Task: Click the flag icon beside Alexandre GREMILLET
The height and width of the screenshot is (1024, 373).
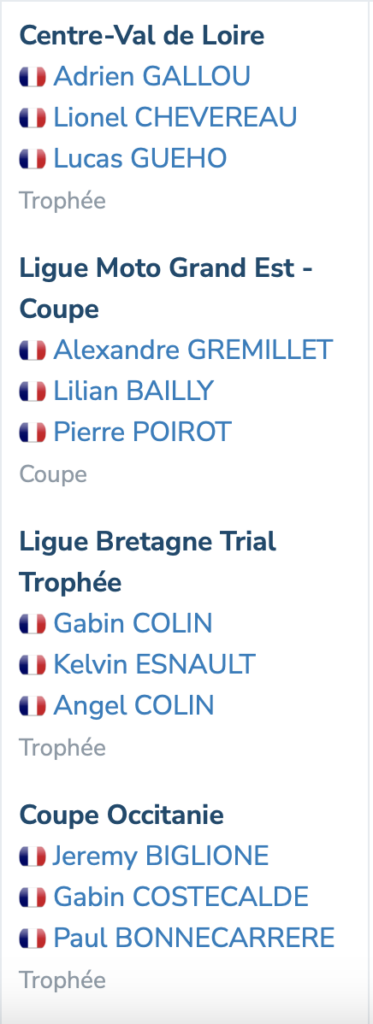Action: (33, 351)
